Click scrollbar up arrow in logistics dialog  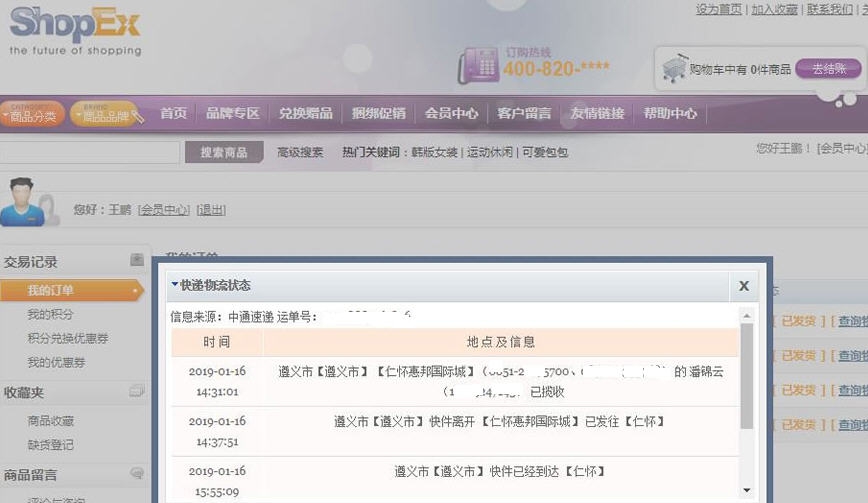747,315
